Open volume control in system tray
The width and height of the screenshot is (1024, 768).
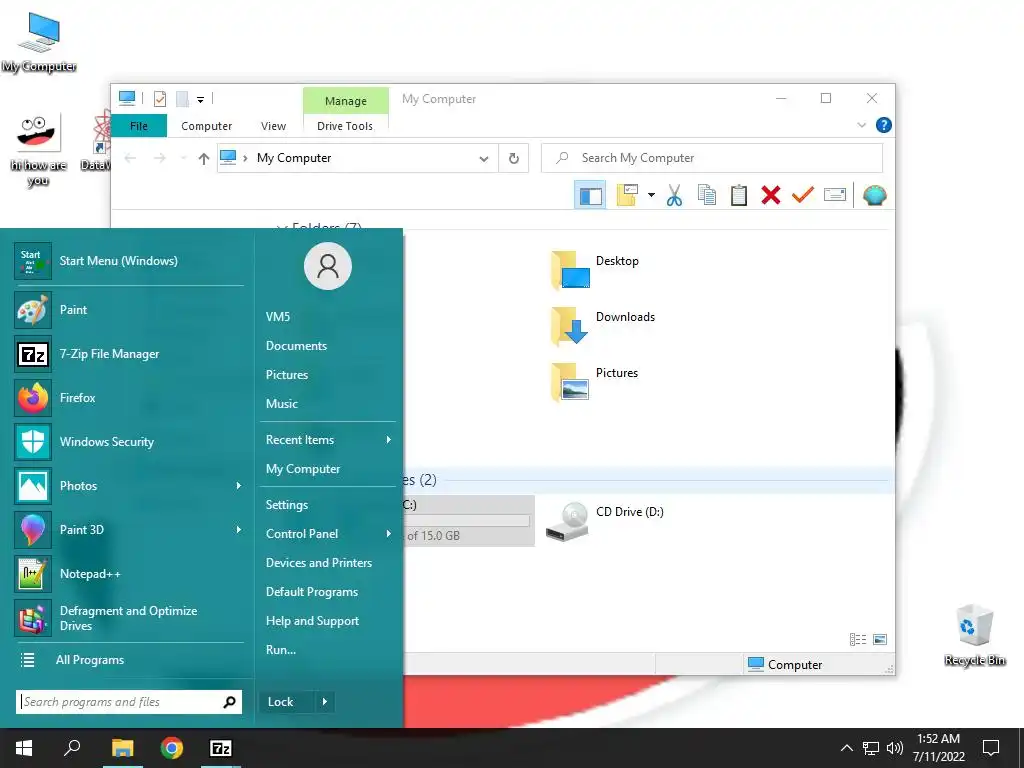click(894, 748)
